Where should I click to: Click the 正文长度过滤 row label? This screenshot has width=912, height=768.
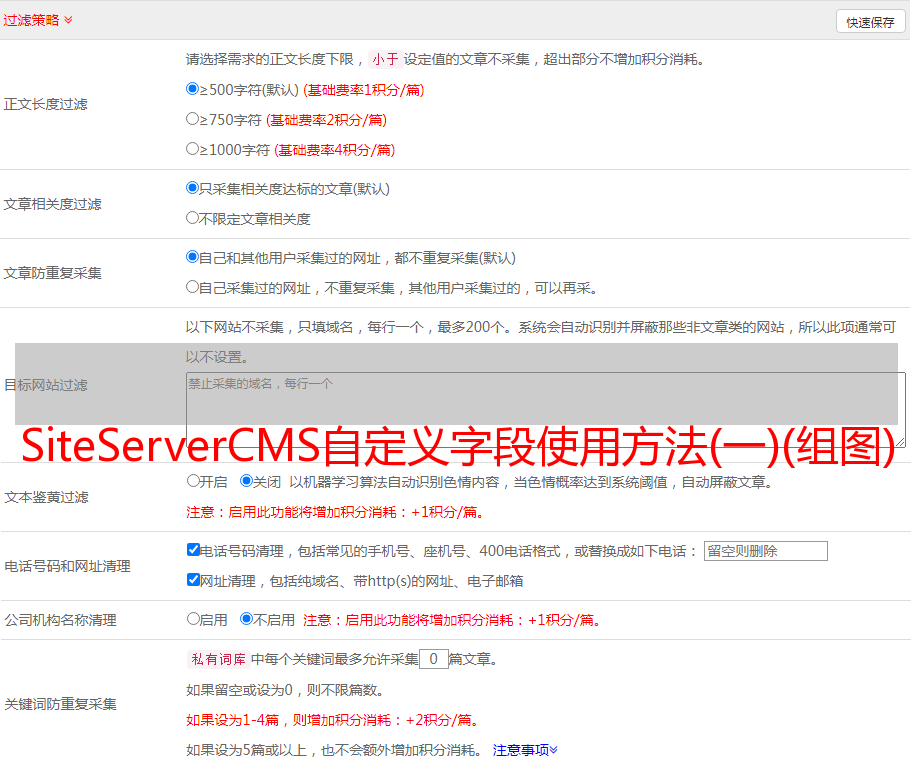click(46, 104)
